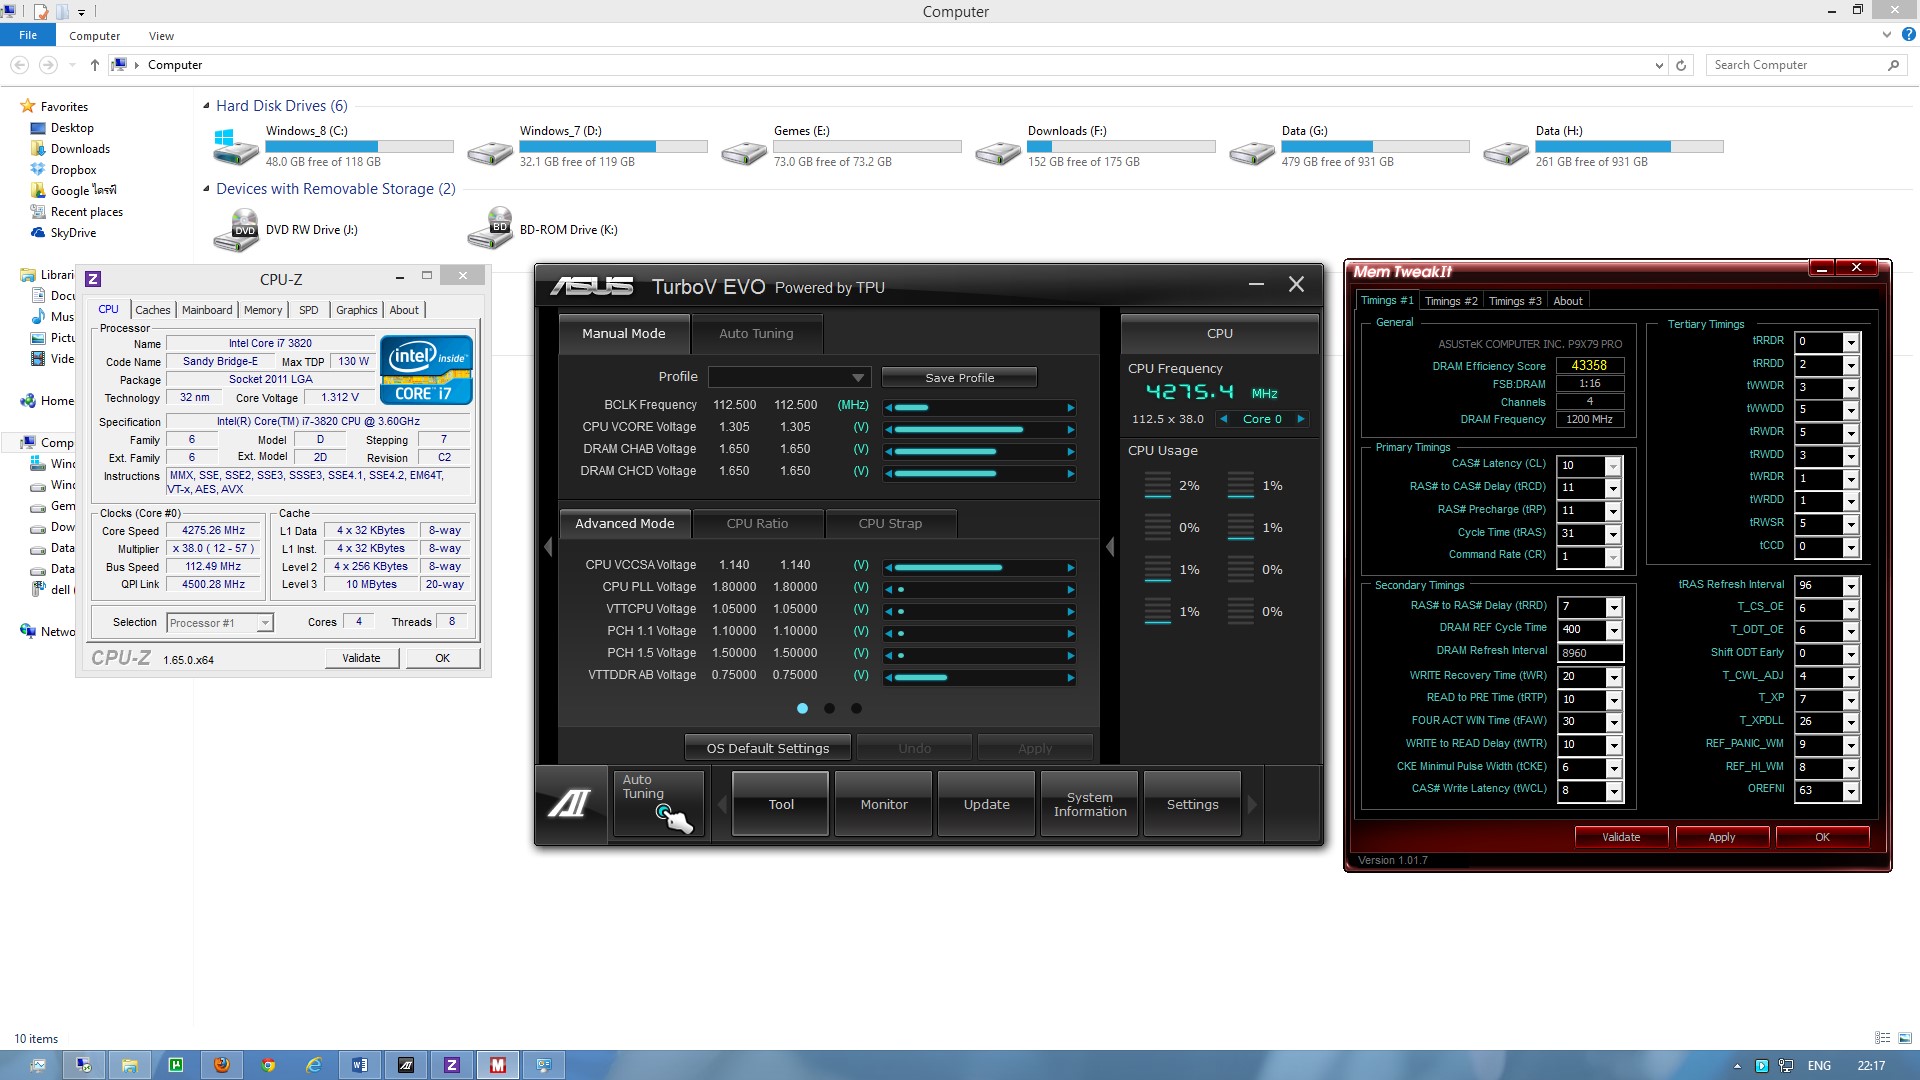Switch to Timings #2 tab

tap(1450, 301)
